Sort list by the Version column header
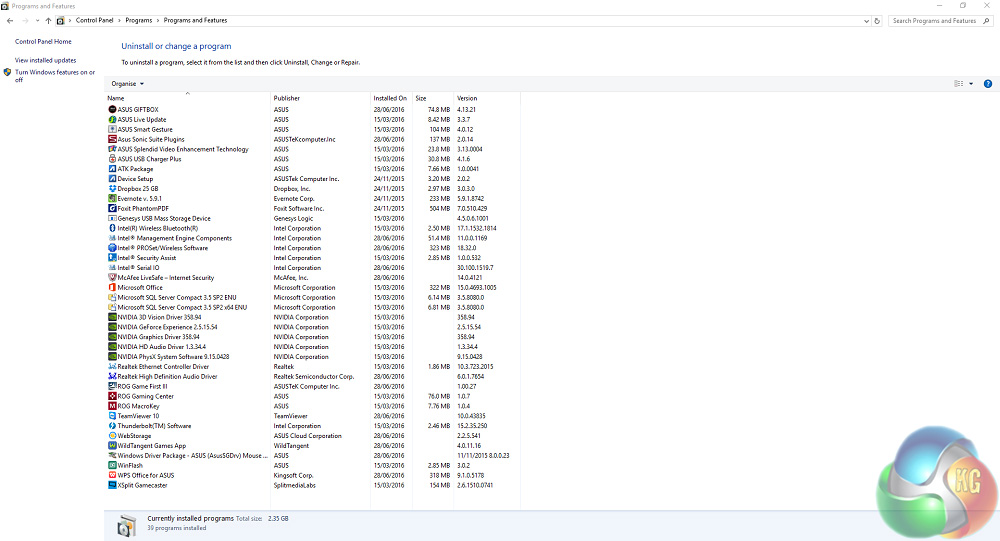1000x541 pixels. click(487, 98)
